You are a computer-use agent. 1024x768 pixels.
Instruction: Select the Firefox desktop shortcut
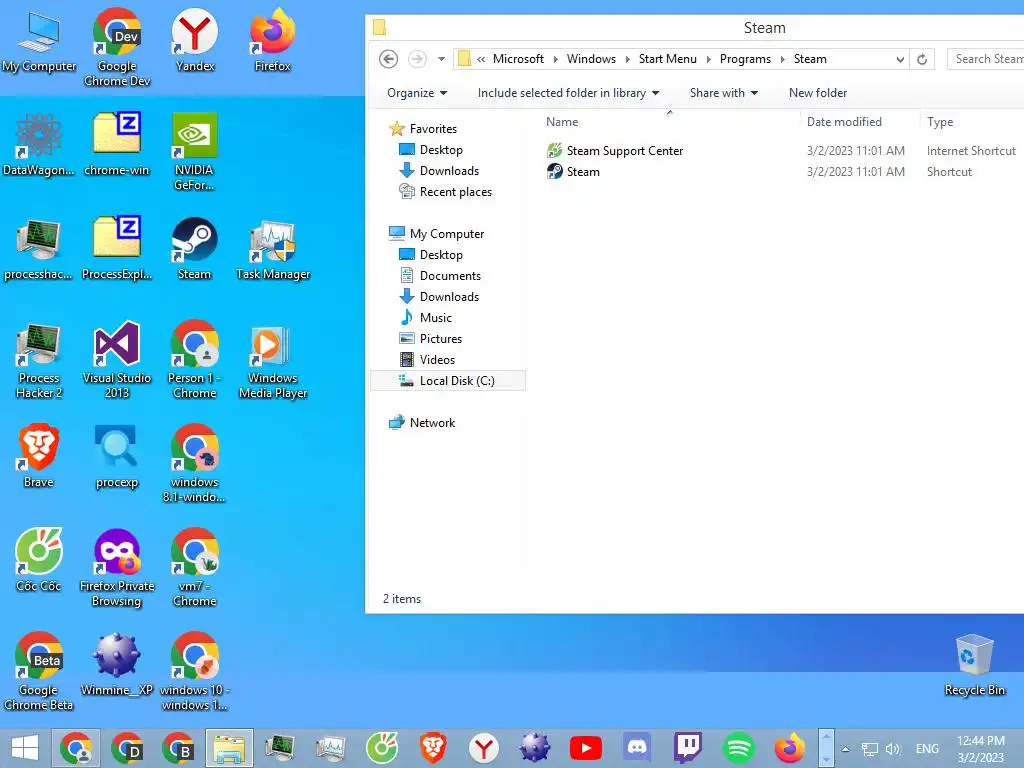click(x=273, y=40)
